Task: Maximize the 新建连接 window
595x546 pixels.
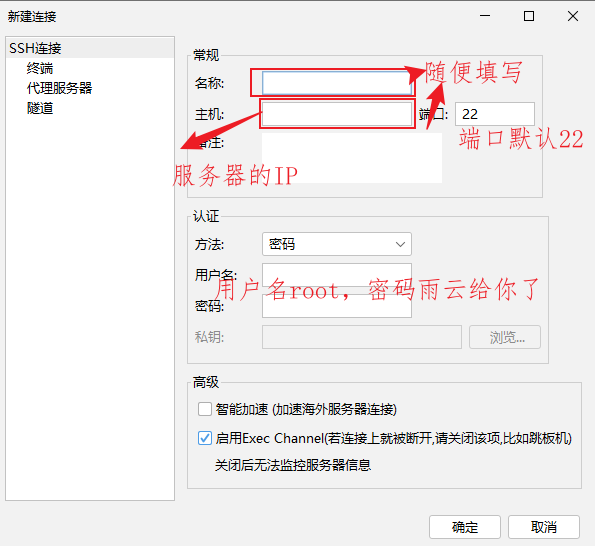Action: click(529, 16)
